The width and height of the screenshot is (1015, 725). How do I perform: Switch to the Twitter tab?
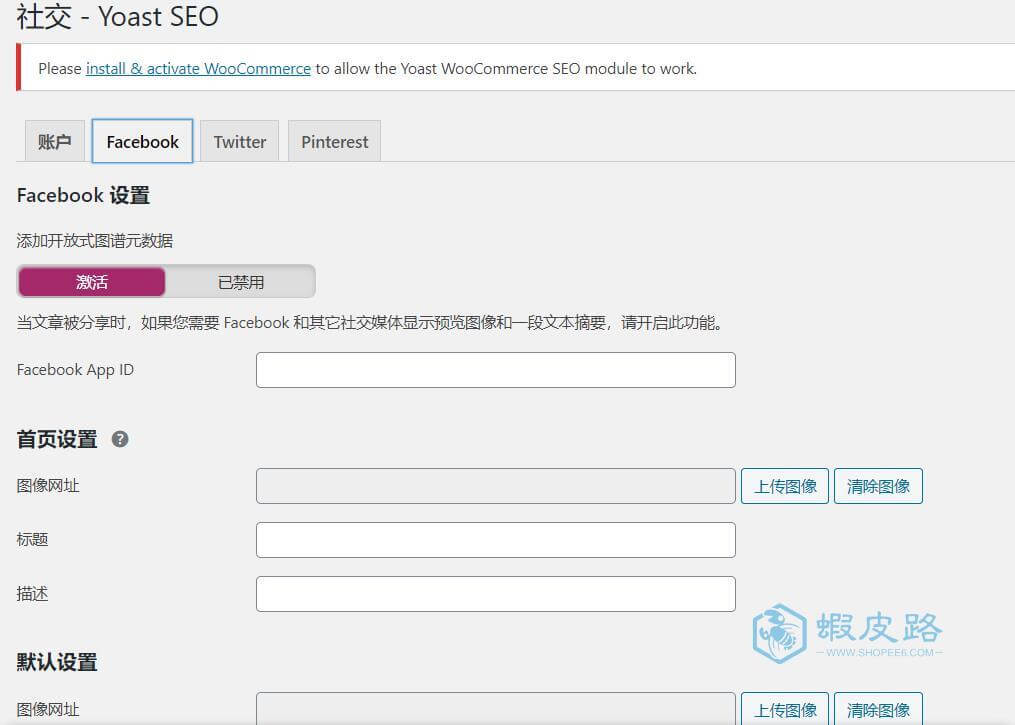pos(240,141)
